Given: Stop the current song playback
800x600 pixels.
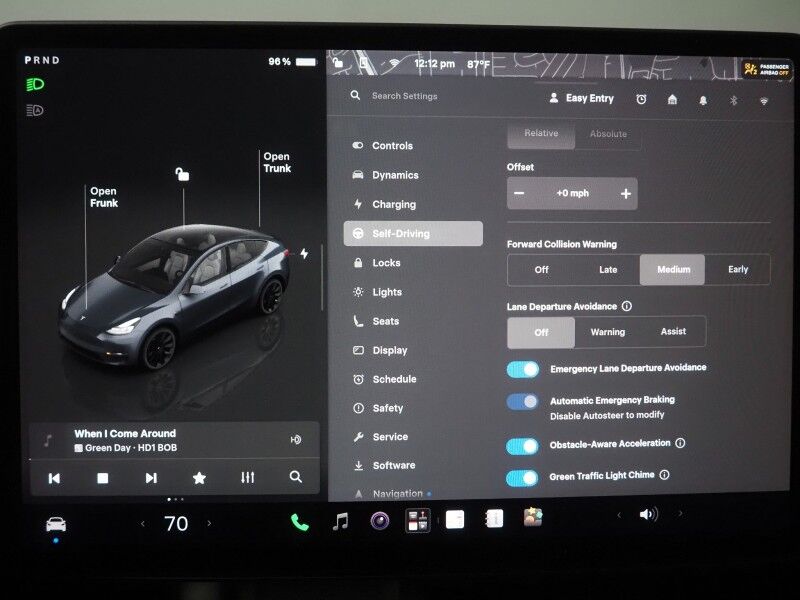Looking at the screenshot, I should (103, 478).
